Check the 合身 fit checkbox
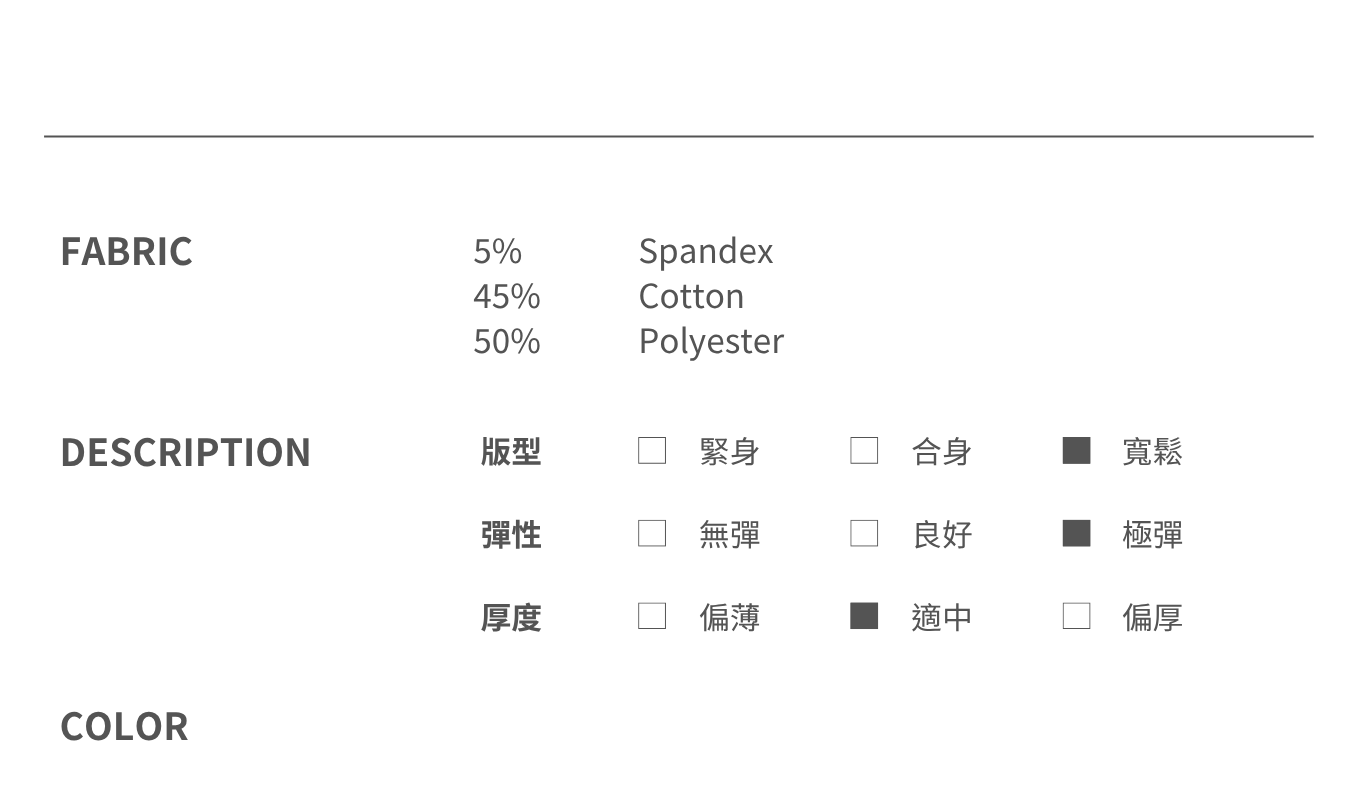The height and width of the screenshot is (788, 1366). 864,451
